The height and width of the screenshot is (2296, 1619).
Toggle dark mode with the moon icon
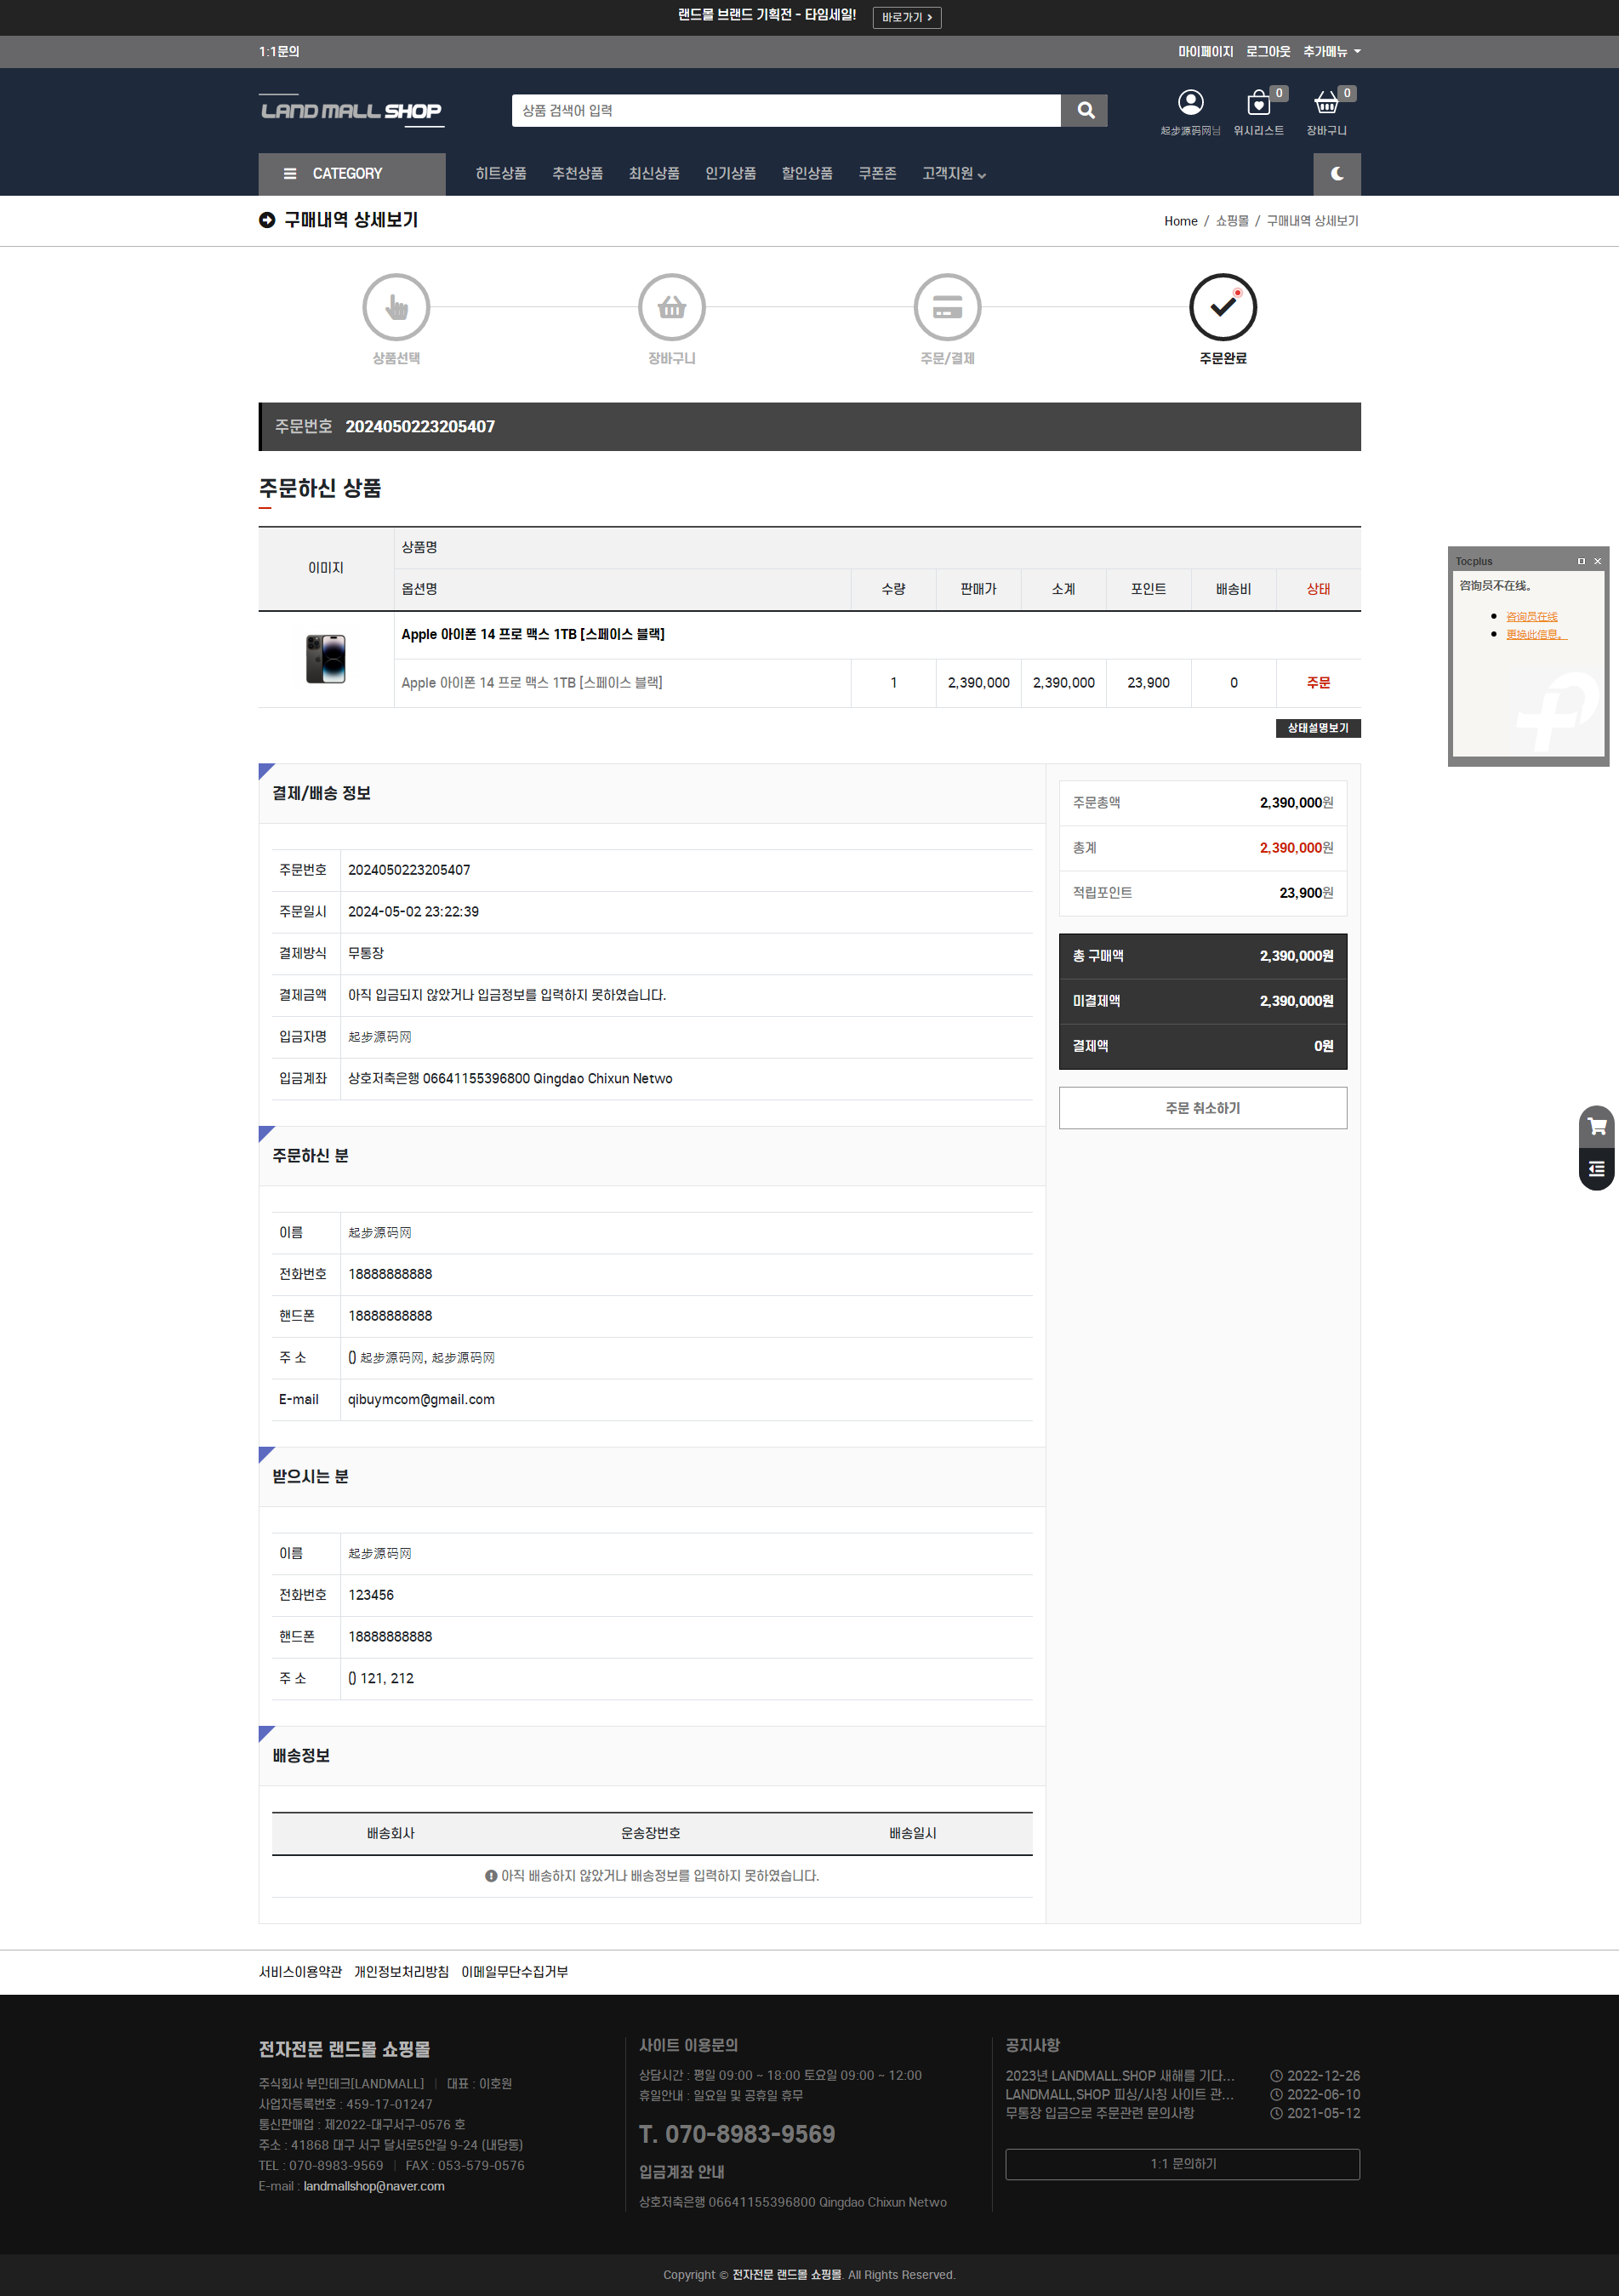tap(1337, 174)
